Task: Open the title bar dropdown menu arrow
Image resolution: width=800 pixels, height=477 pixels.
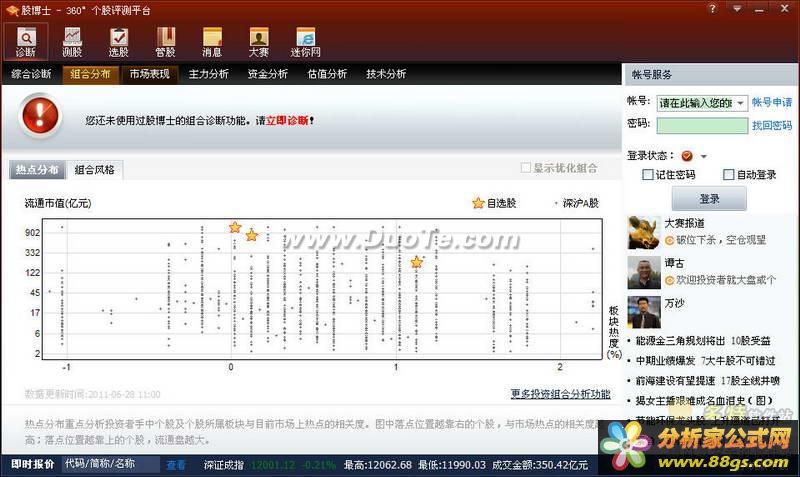Action: 737,9
